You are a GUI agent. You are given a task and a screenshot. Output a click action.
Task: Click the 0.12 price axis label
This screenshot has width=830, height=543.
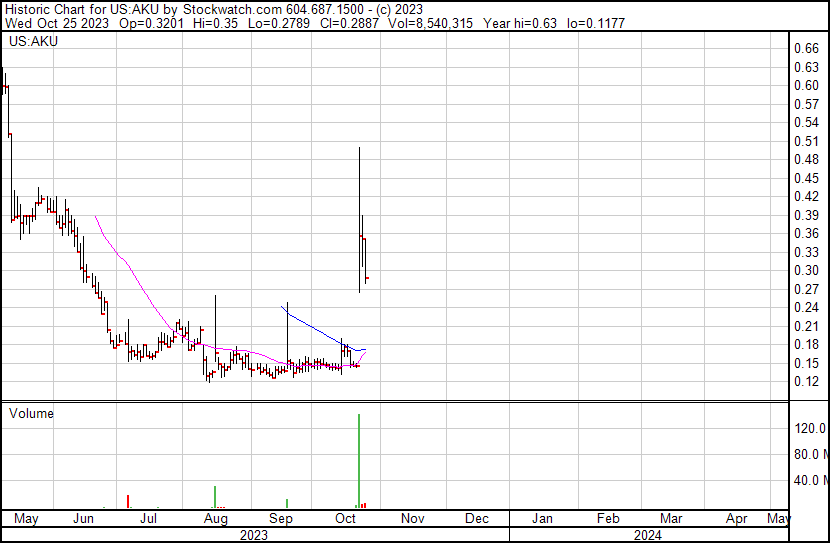806,381
